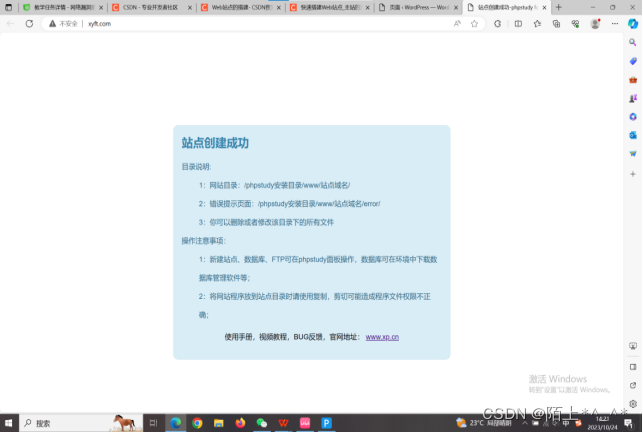Viewport: 643px width, 432px height.
Task: Open the sidebar shopping tag icon
Action: (633, 61)
